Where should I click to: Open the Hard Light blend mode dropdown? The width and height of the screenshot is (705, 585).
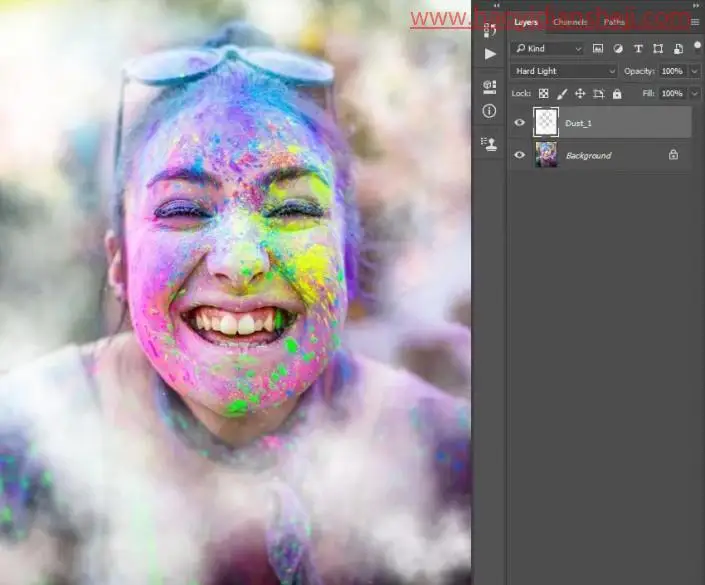[x=564, y=71]
